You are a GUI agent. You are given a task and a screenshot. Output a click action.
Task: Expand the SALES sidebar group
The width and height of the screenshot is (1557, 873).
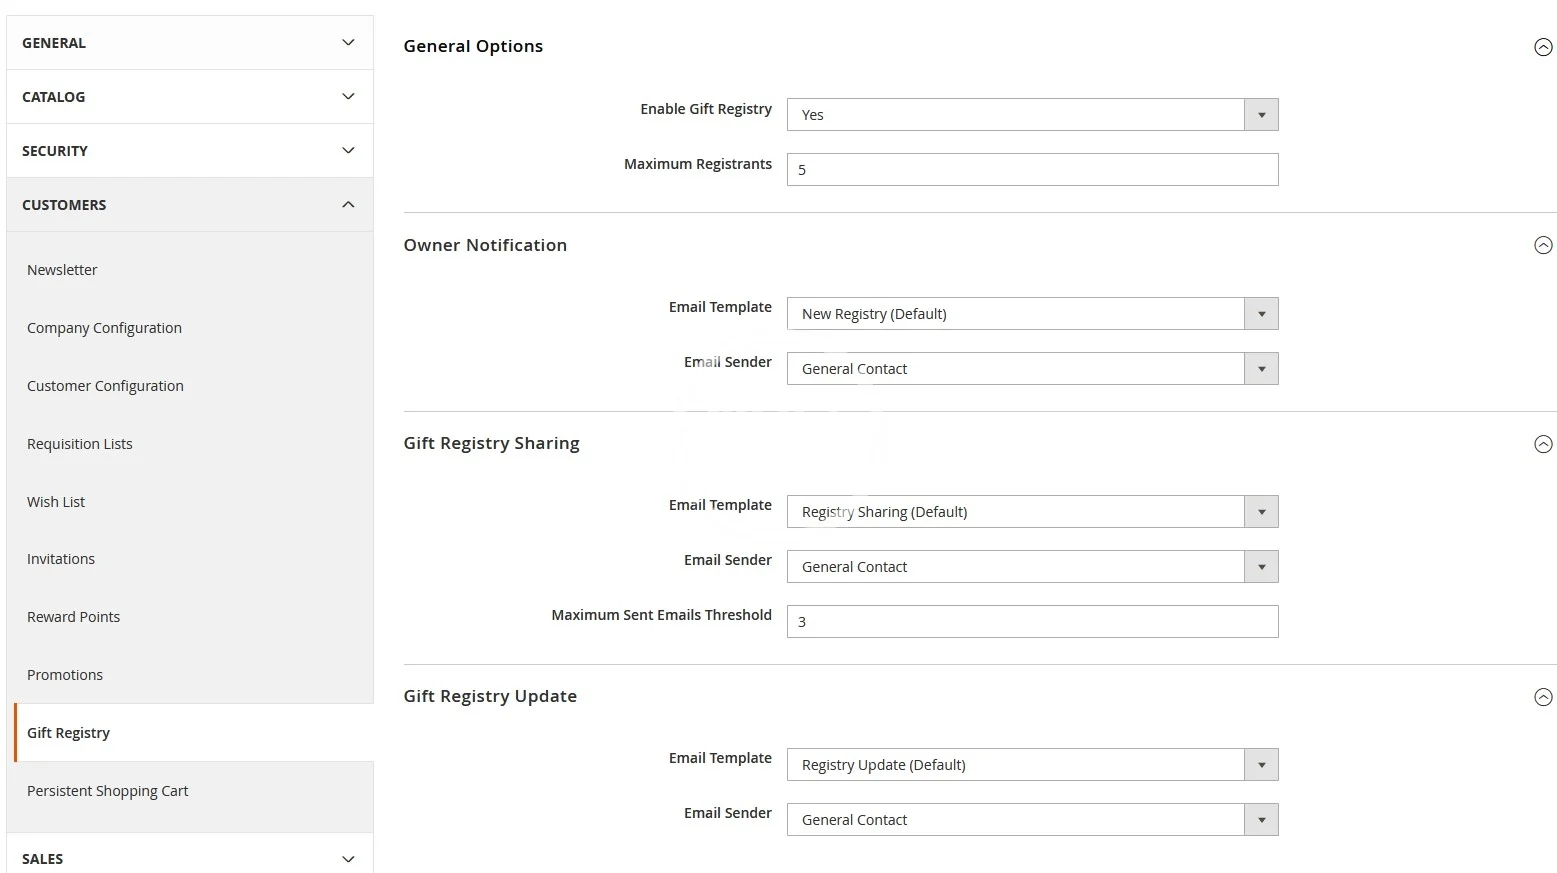point(190,858)
